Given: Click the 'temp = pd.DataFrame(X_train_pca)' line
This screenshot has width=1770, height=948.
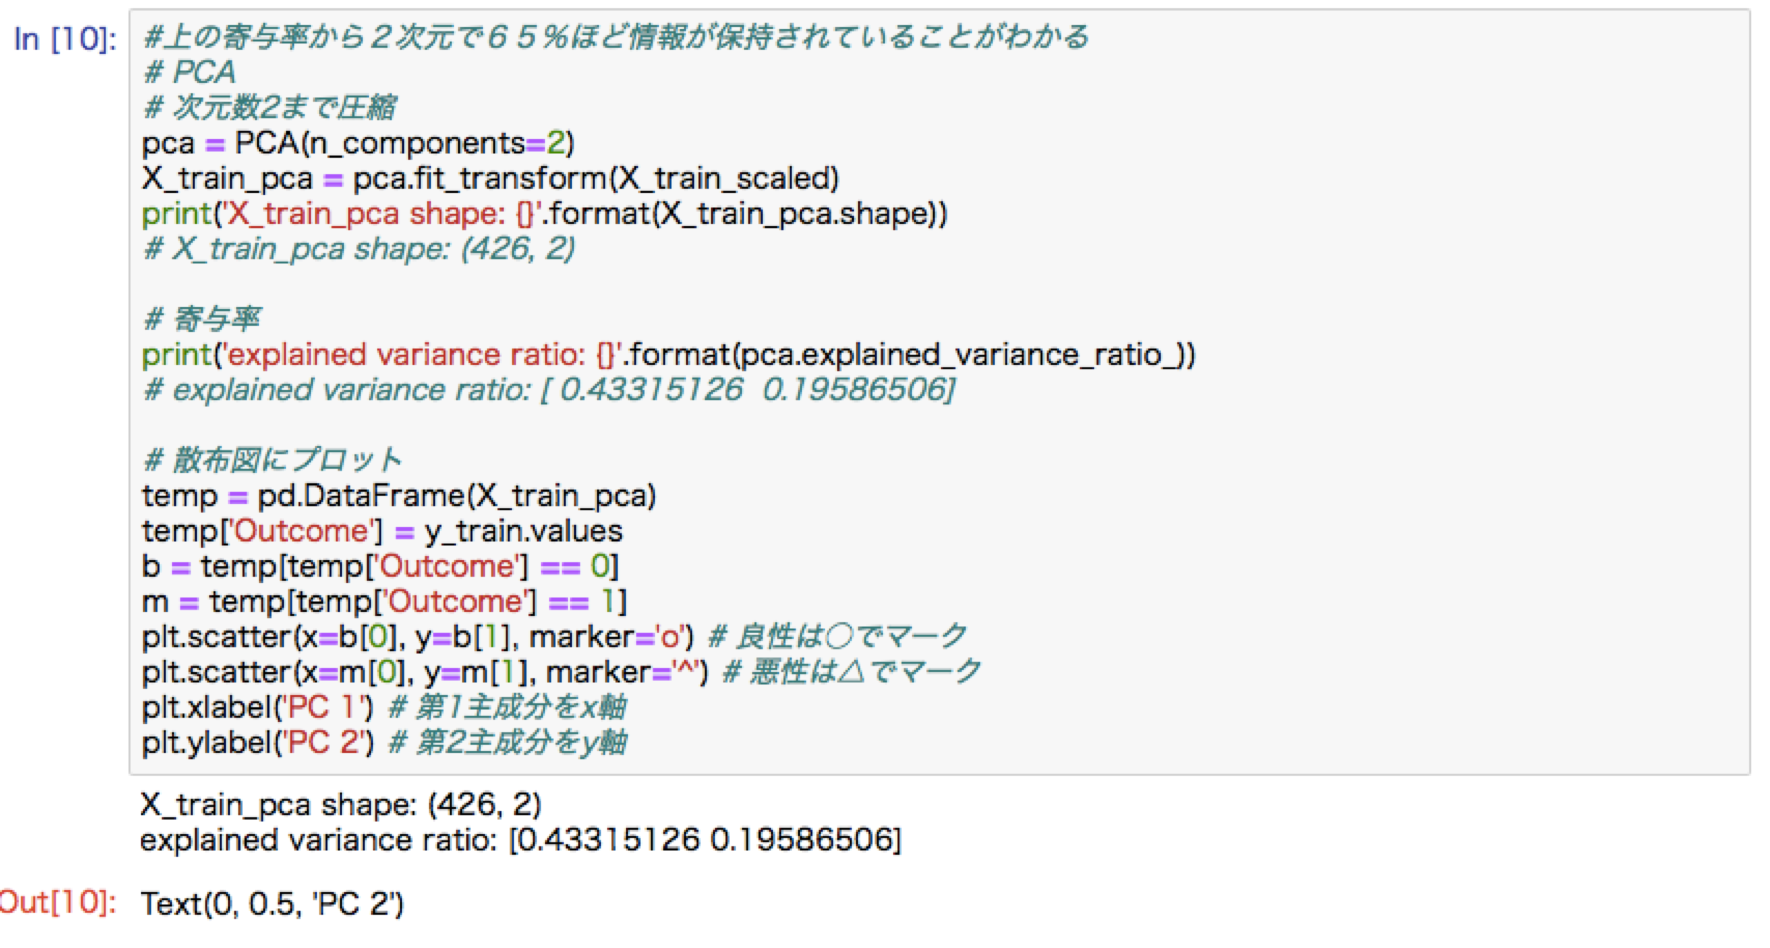Looking at the screenshot, I should pyautogui.click(x=399, y=495).
